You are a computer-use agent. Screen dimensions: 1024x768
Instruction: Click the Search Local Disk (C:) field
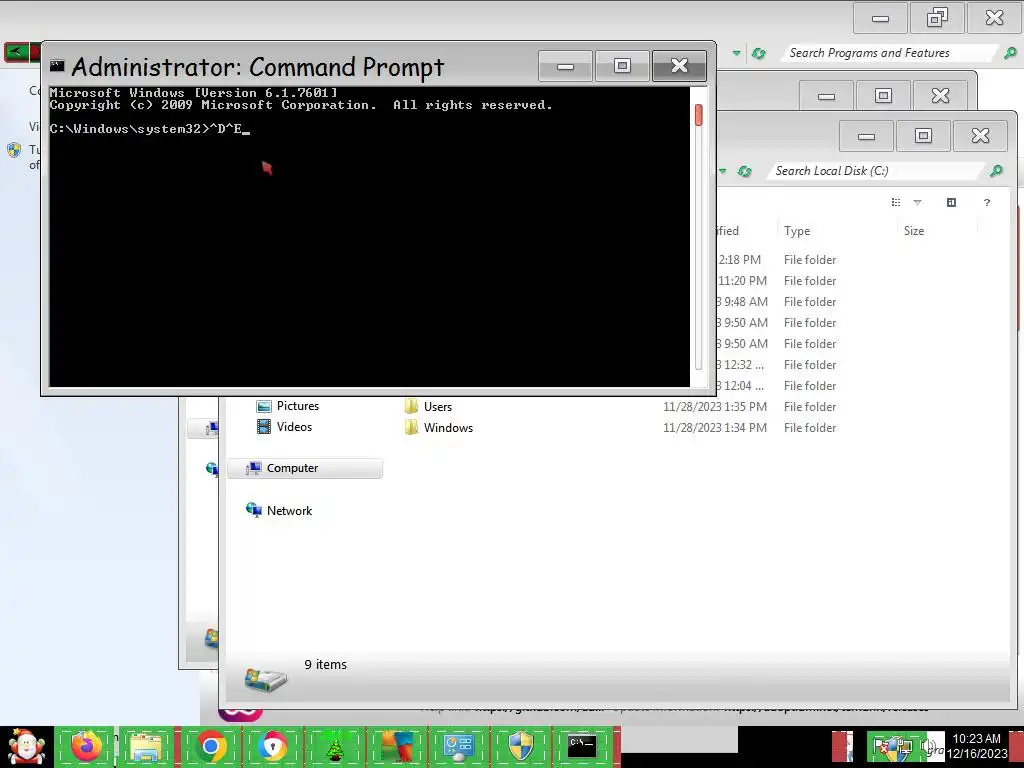(x=876, y=171)
